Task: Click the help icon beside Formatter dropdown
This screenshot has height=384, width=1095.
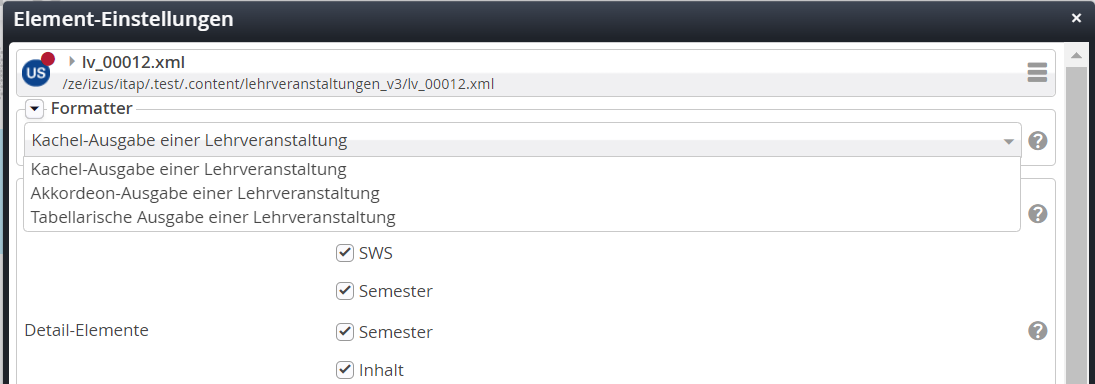Action: tap(1038, 141)
